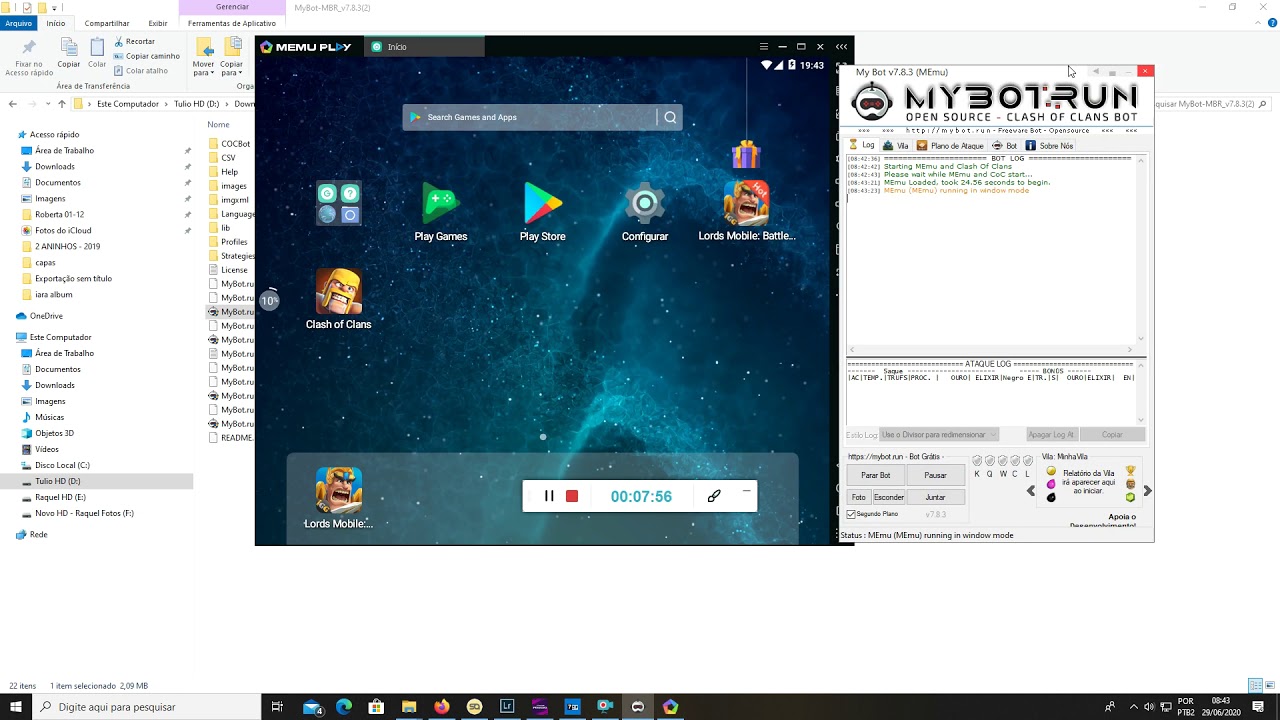Toggle the C shield indicator in MyBot

coord(1015,461)
